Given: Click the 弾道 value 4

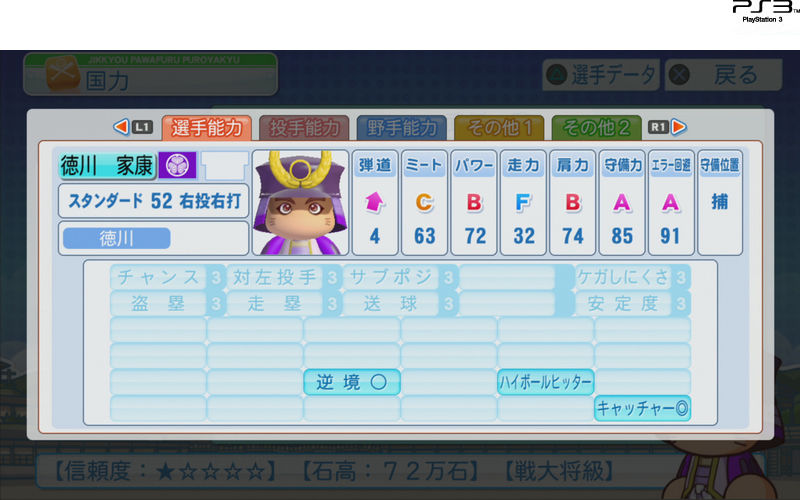Looking at the screenshot, I should pyautogui.click(x=374, y=236).
